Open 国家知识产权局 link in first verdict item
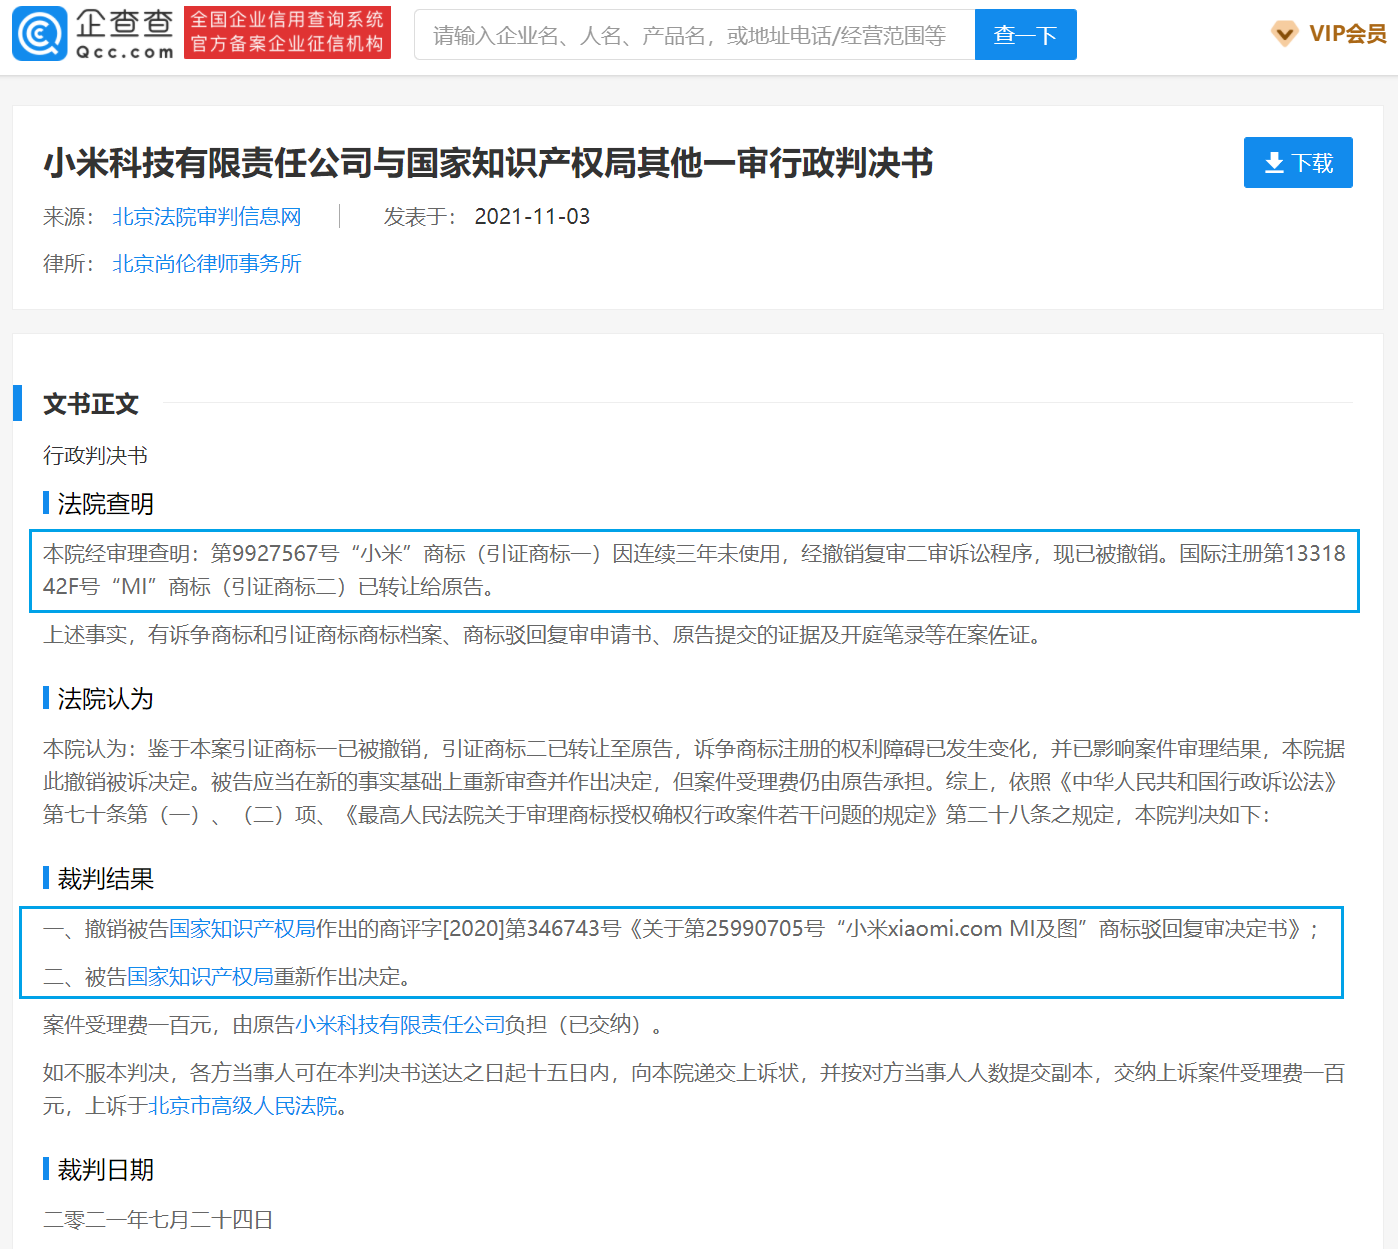 [x=242, y=929]
